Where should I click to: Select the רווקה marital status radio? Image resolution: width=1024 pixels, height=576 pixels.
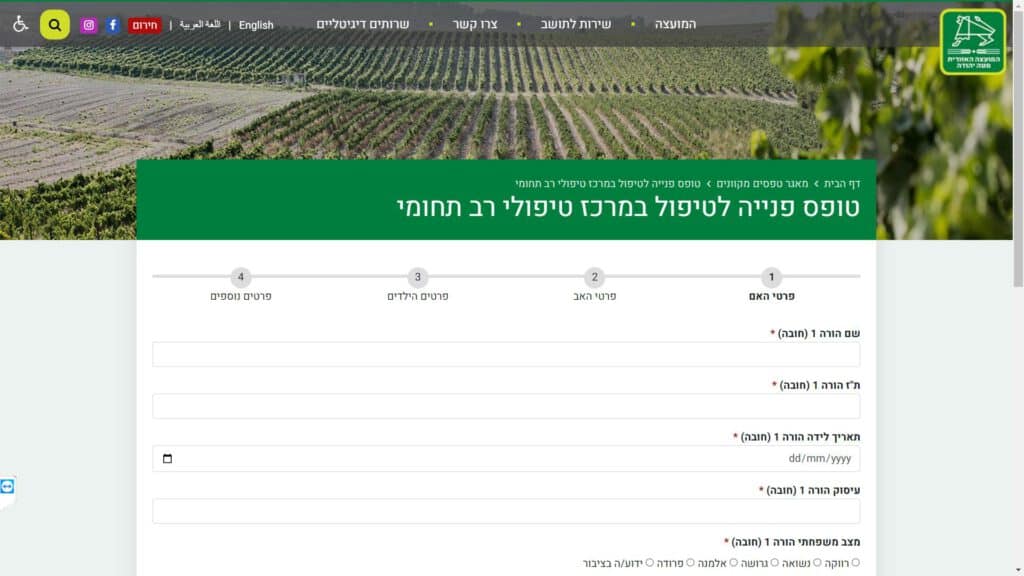tap(855, 563)
